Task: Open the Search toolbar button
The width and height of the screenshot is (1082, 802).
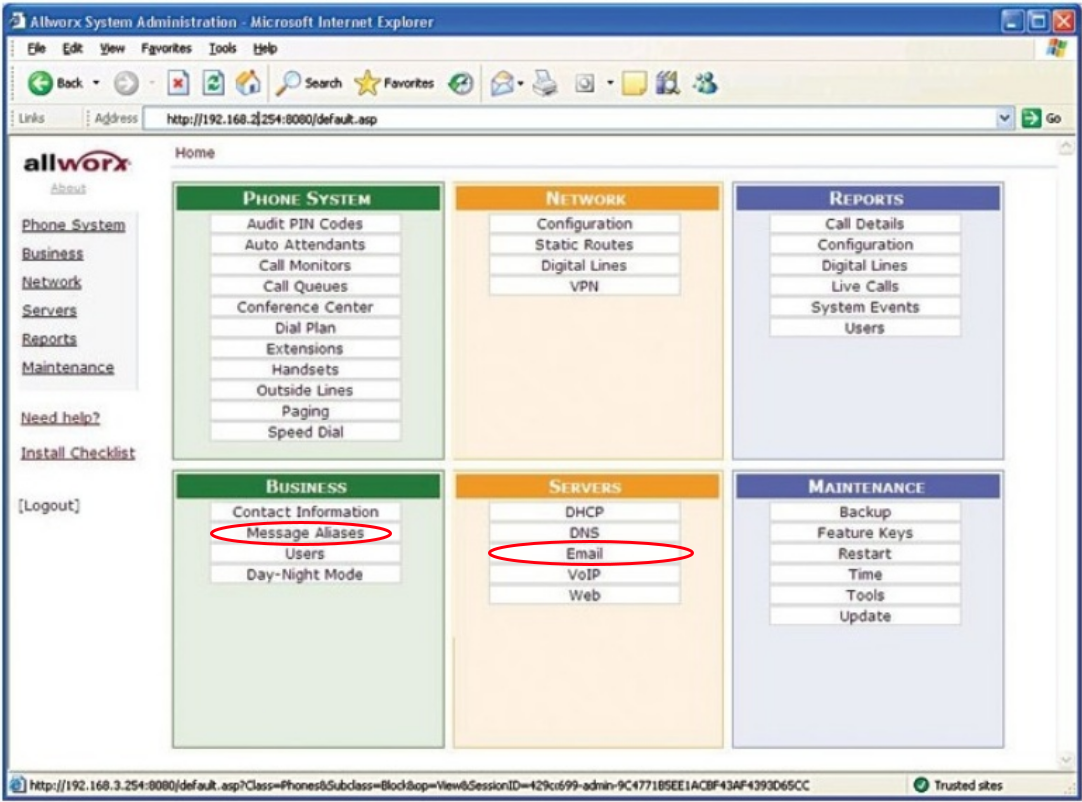Action: 310,84
